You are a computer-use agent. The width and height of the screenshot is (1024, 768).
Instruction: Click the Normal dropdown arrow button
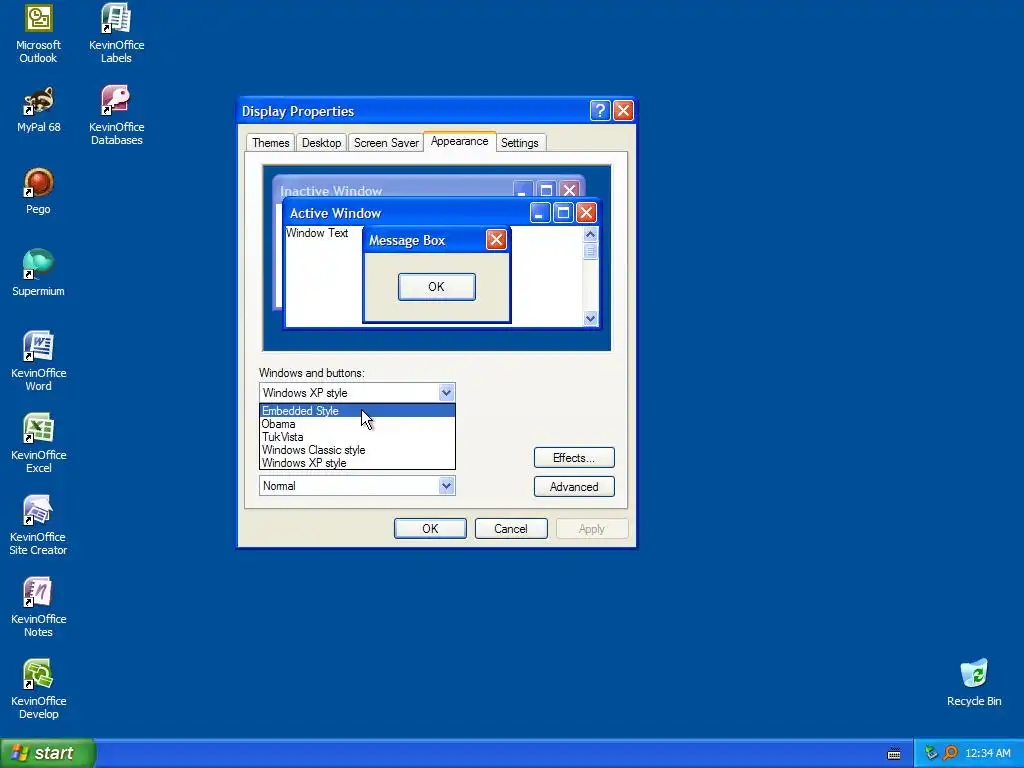tap(446, 486)
